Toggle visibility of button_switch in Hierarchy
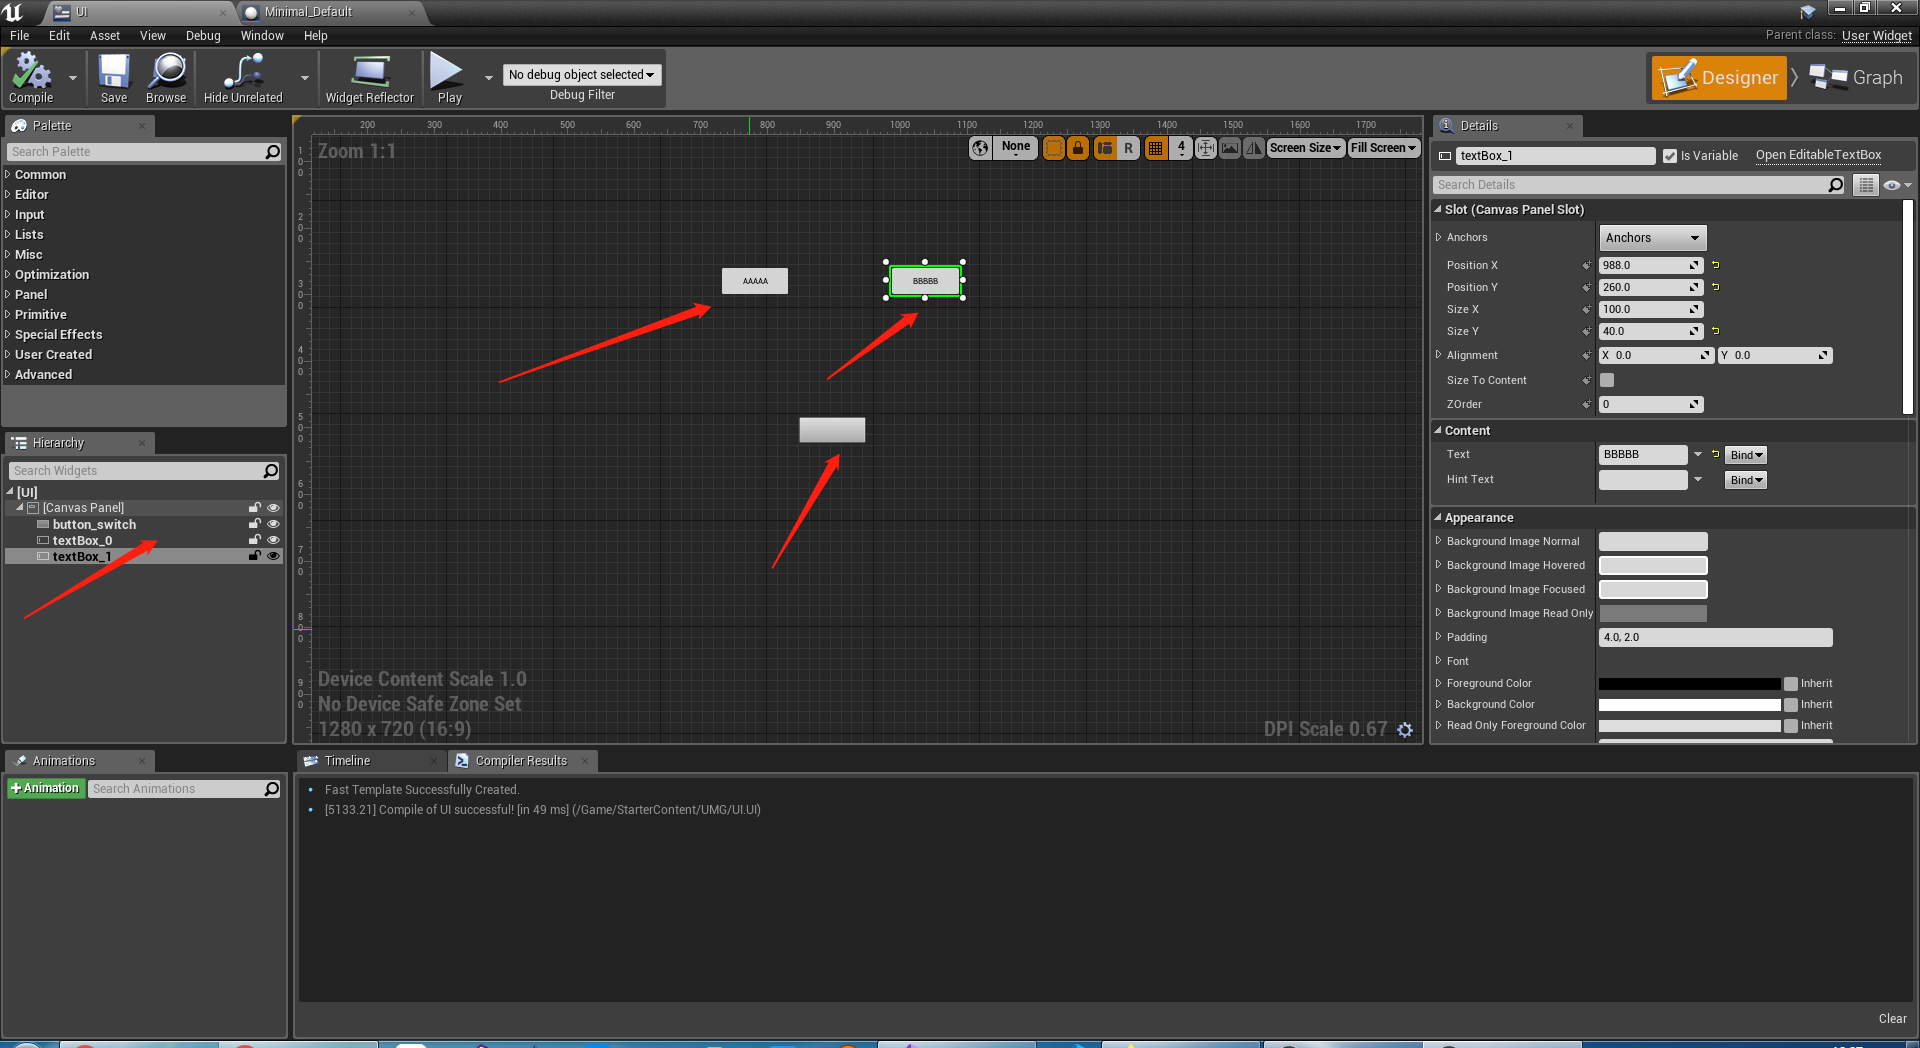 pos(273,524)
